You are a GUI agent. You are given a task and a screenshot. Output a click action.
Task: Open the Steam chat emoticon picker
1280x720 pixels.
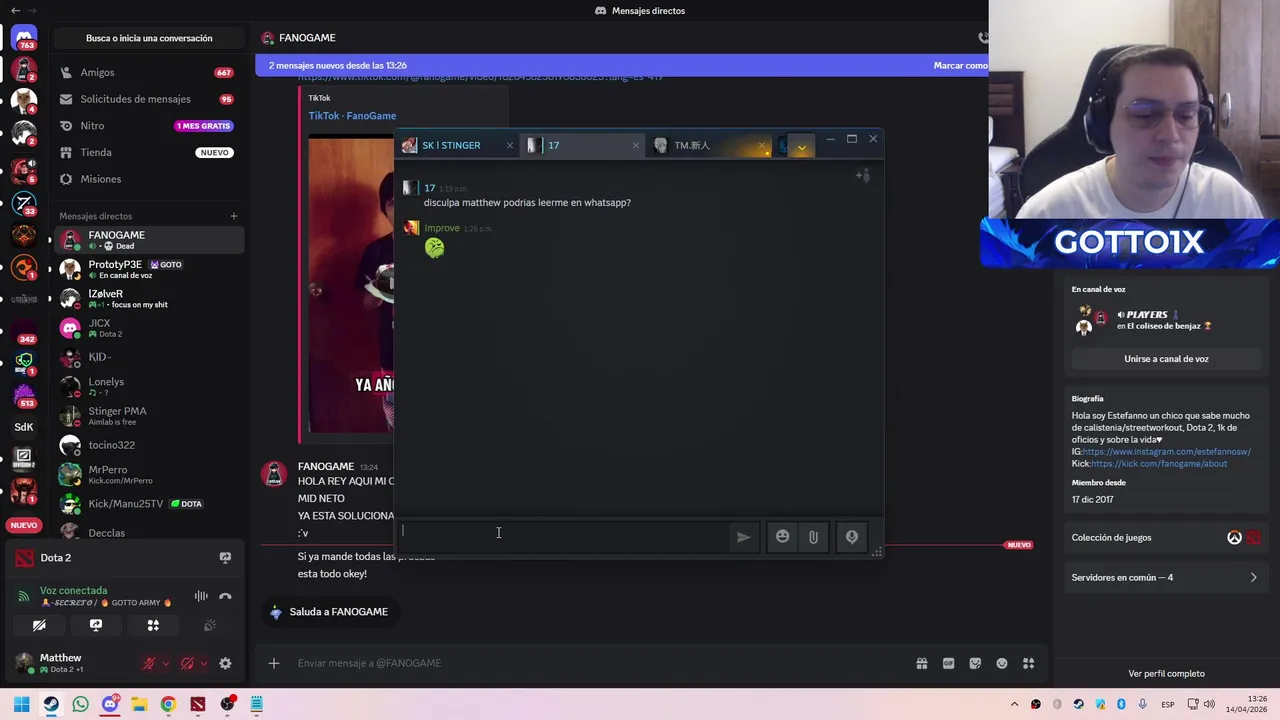click(782, 537)
